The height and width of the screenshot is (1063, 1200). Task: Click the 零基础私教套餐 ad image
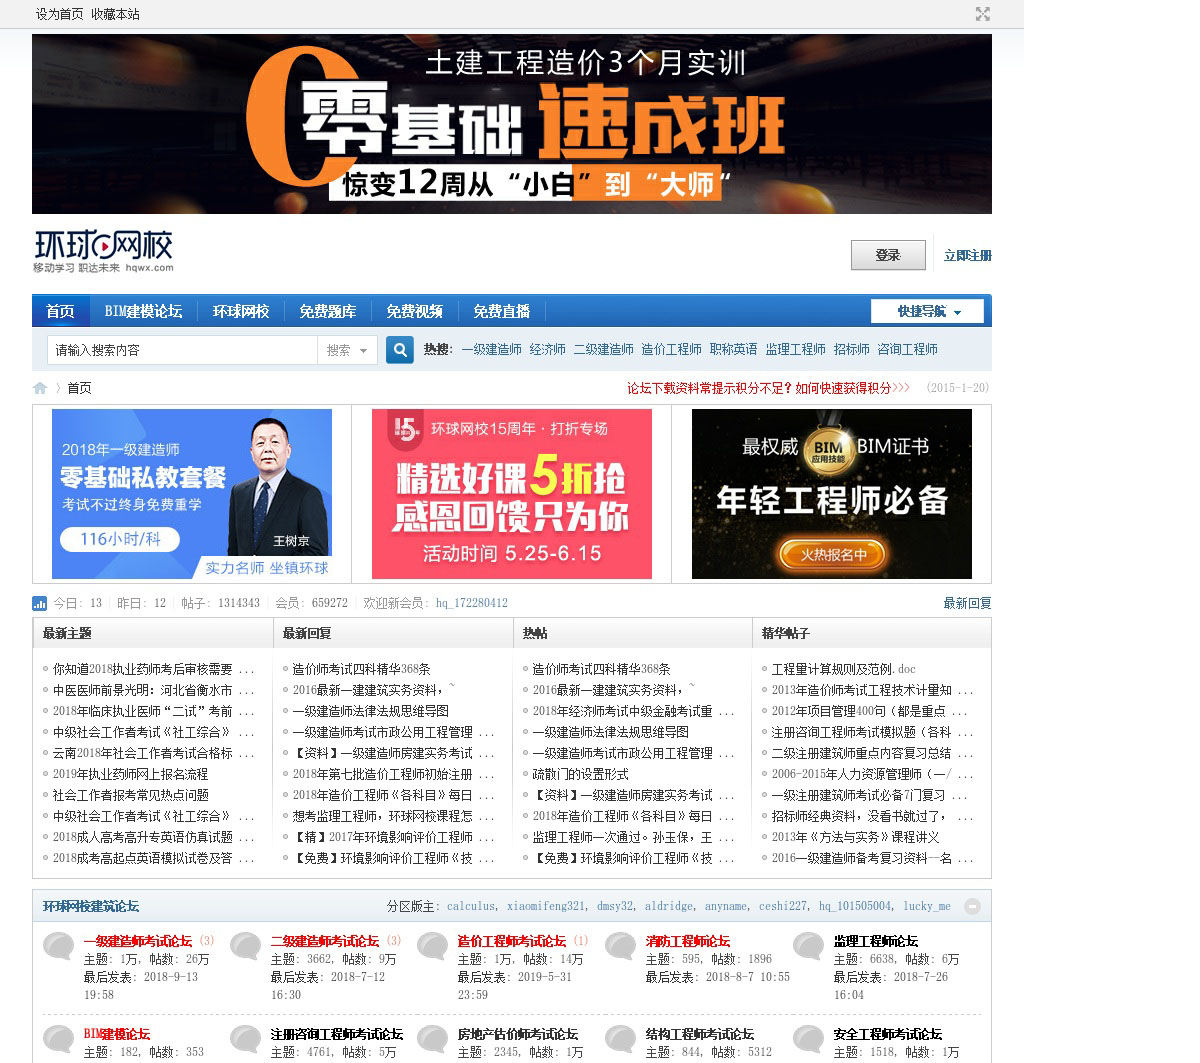192,494
